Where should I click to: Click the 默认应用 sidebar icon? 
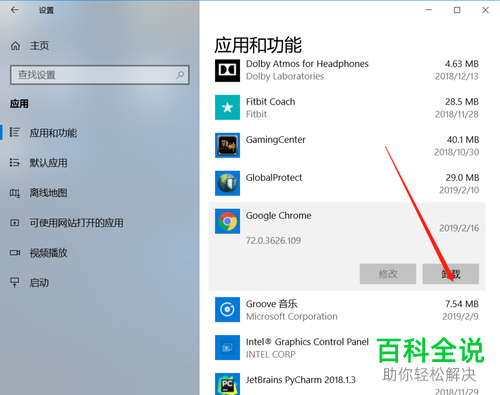click(x=15, y=162)
